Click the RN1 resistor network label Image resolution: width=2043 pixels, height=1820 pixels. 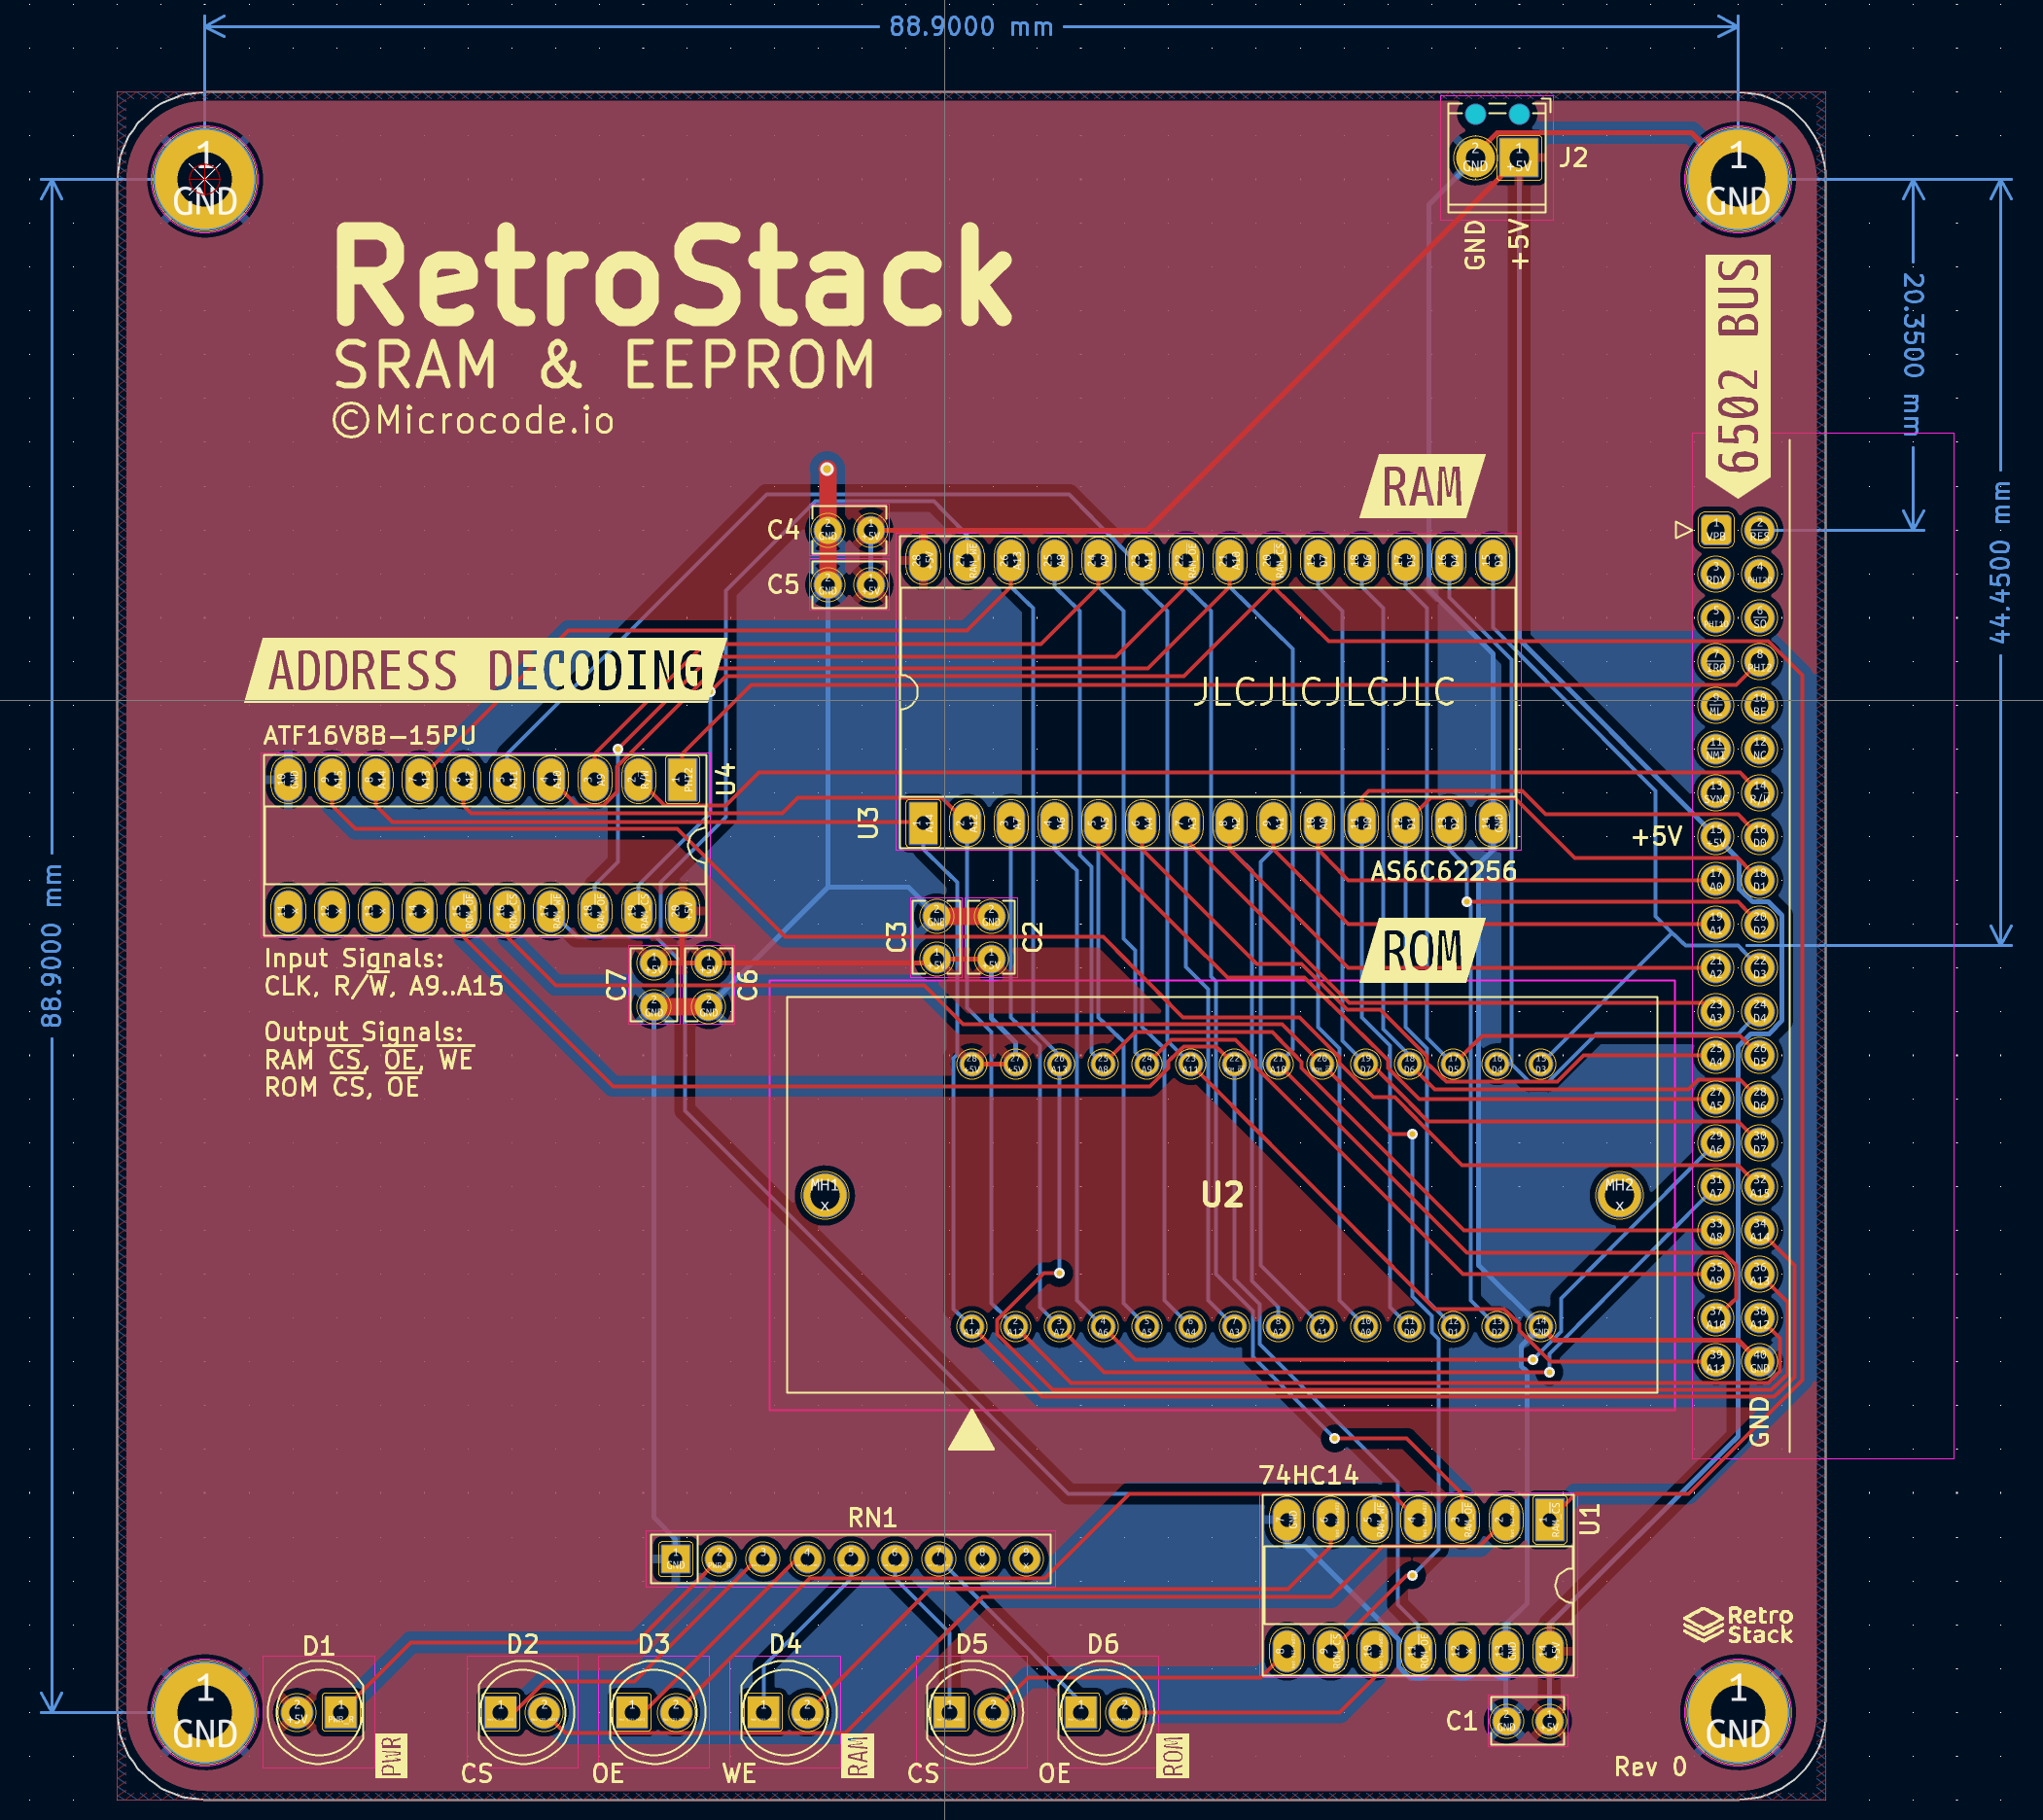pos(872,1518)
